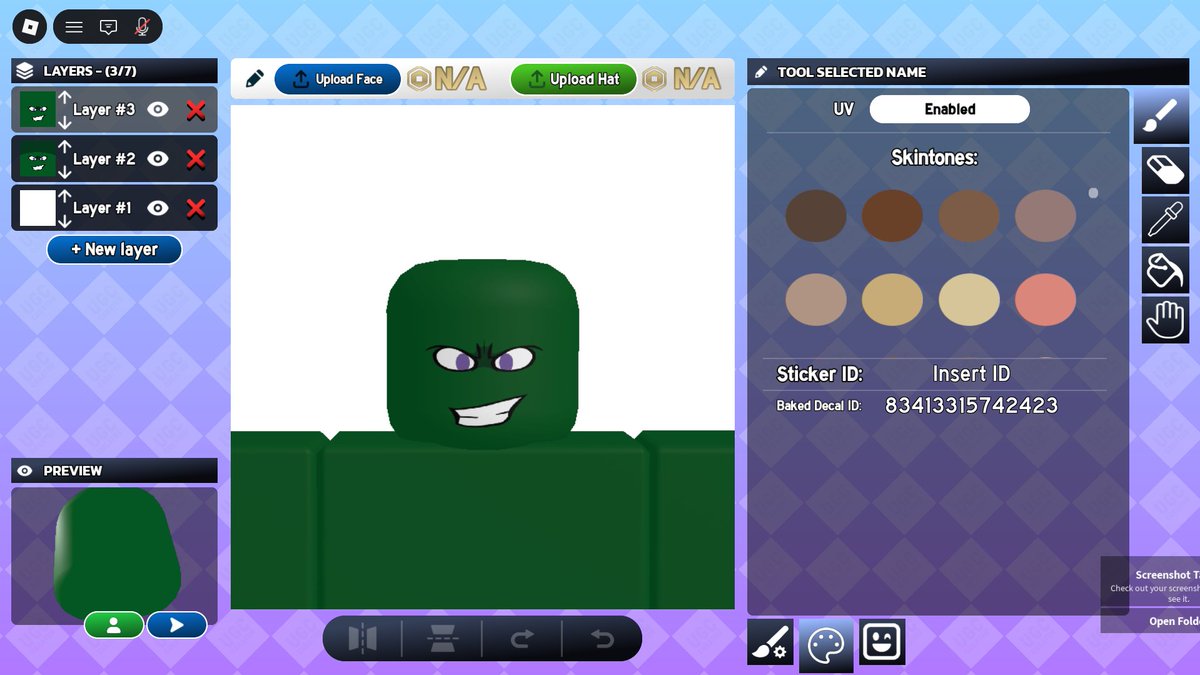The height and width of the screenshot is (675, 1200).
Task: Pick the darkest brown skintone swatch
Action: point(816,215)
